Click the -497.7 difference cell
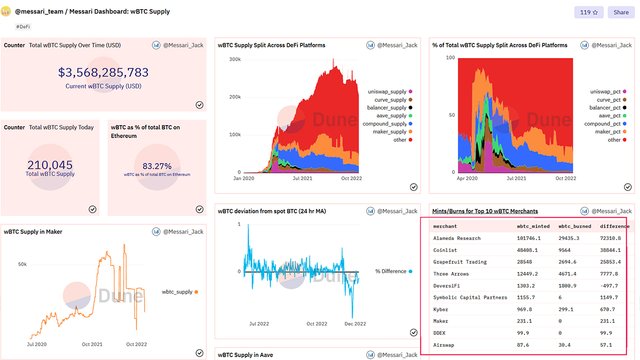Screen dimensions: 640x360 (609, 286)
